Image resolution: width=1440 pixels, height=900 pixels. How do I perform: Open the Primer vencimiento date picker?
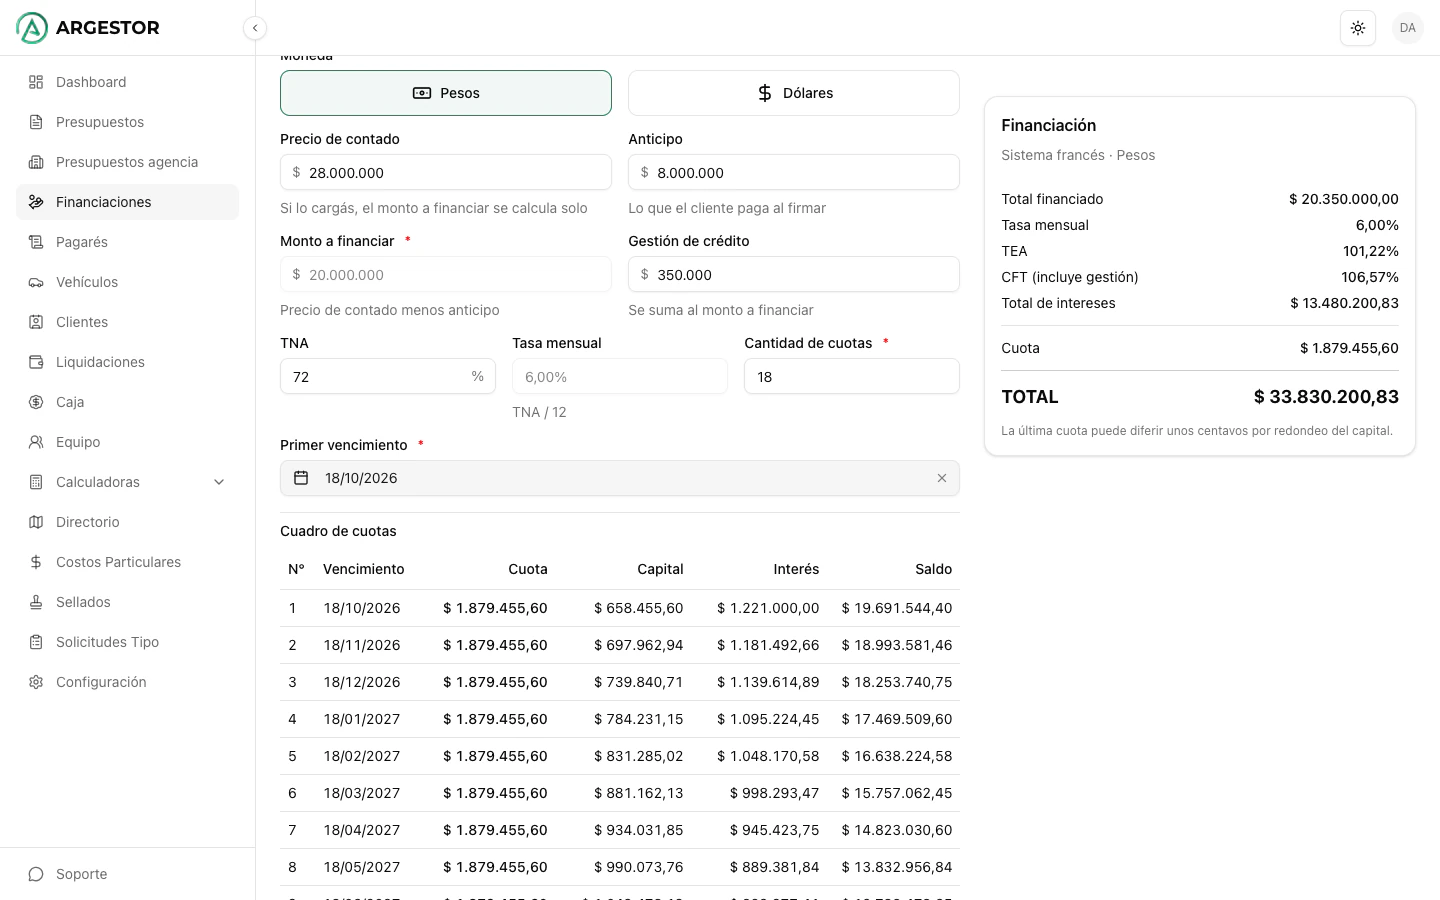click(x=620, y=478)
